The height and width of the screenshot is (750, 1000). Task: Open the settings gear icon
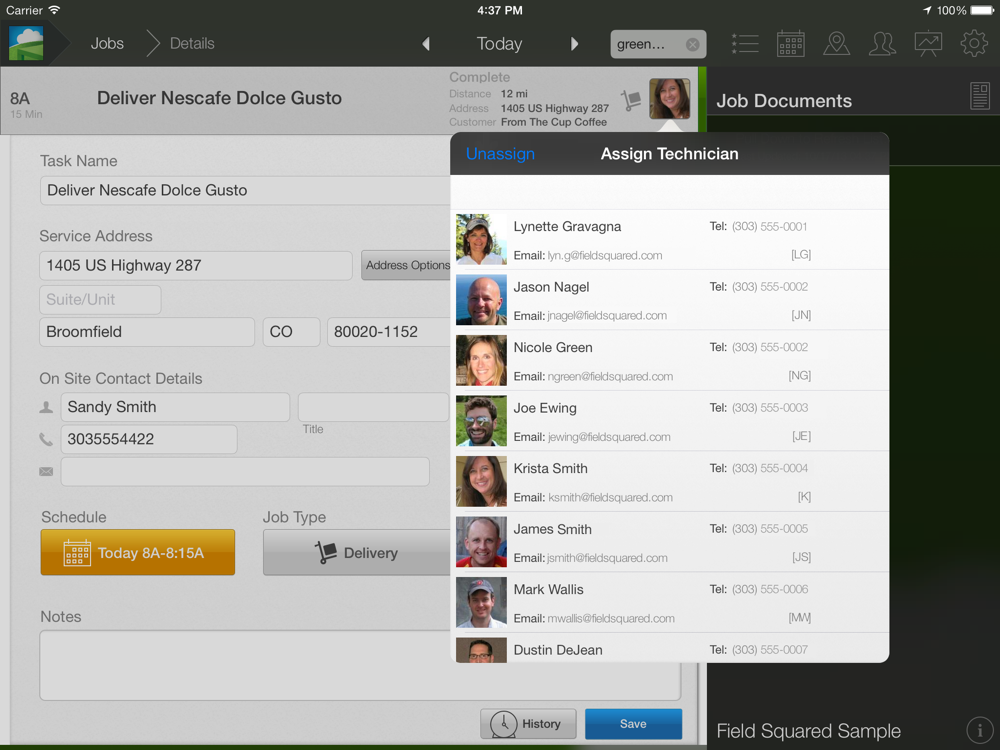(x=974, y=44)
